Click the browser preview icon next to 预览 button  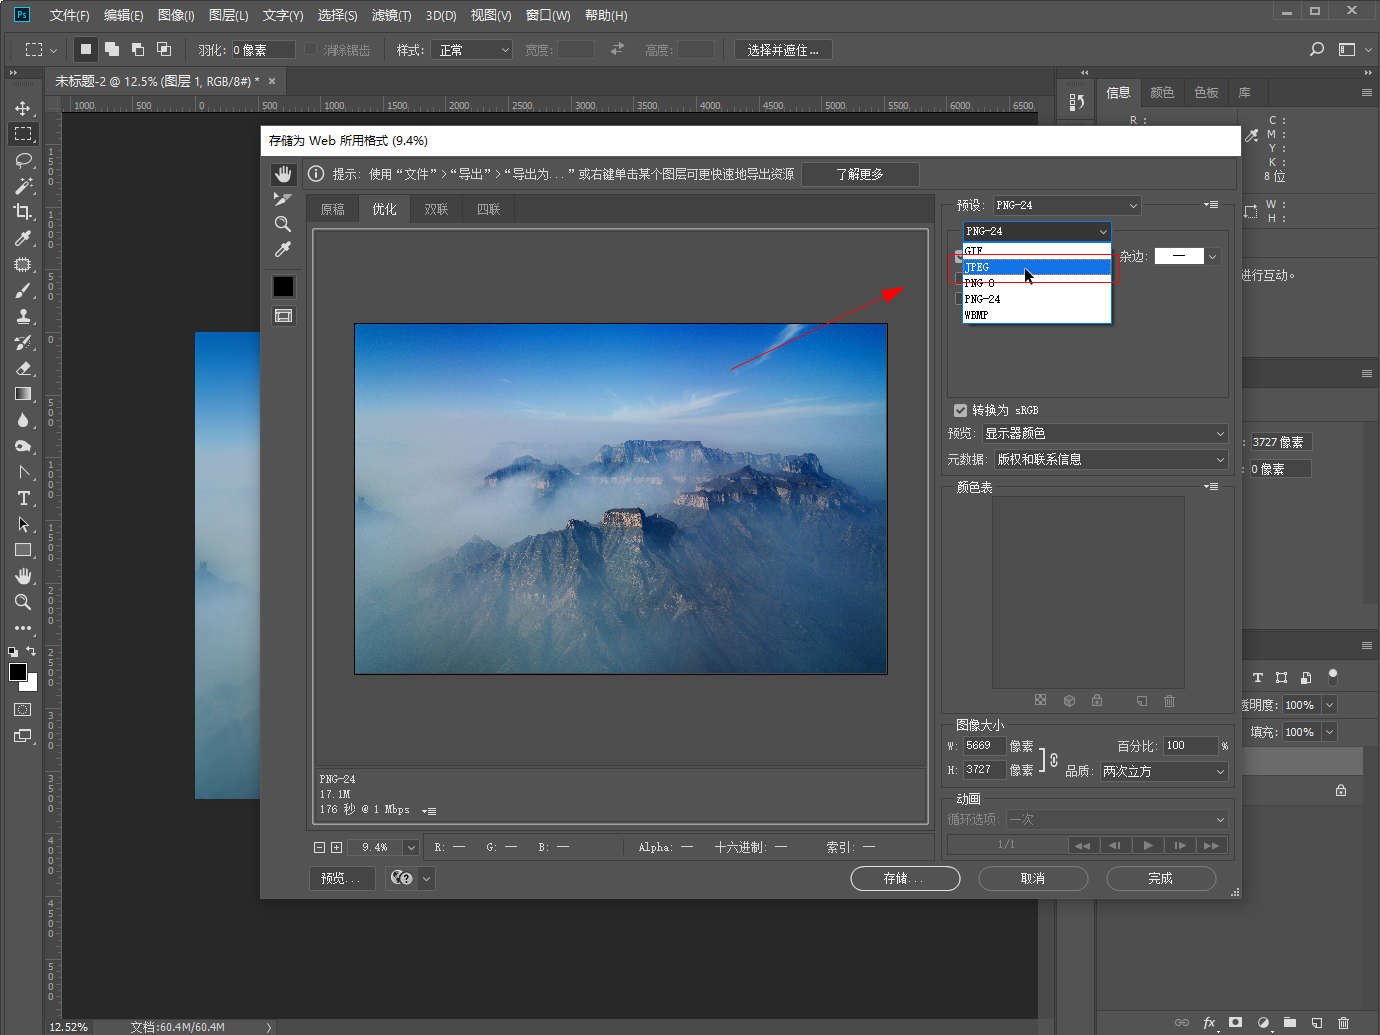(402, 878)
